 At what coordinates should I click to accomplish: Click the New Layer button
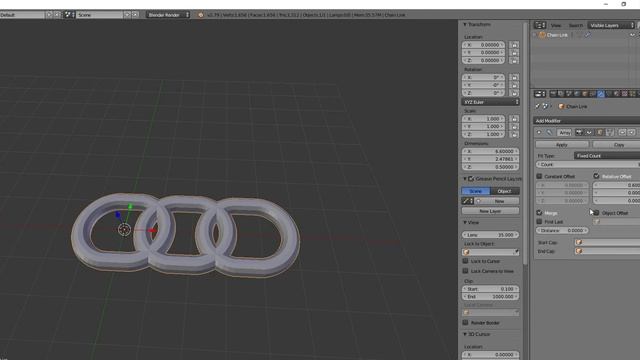[491, 211]
